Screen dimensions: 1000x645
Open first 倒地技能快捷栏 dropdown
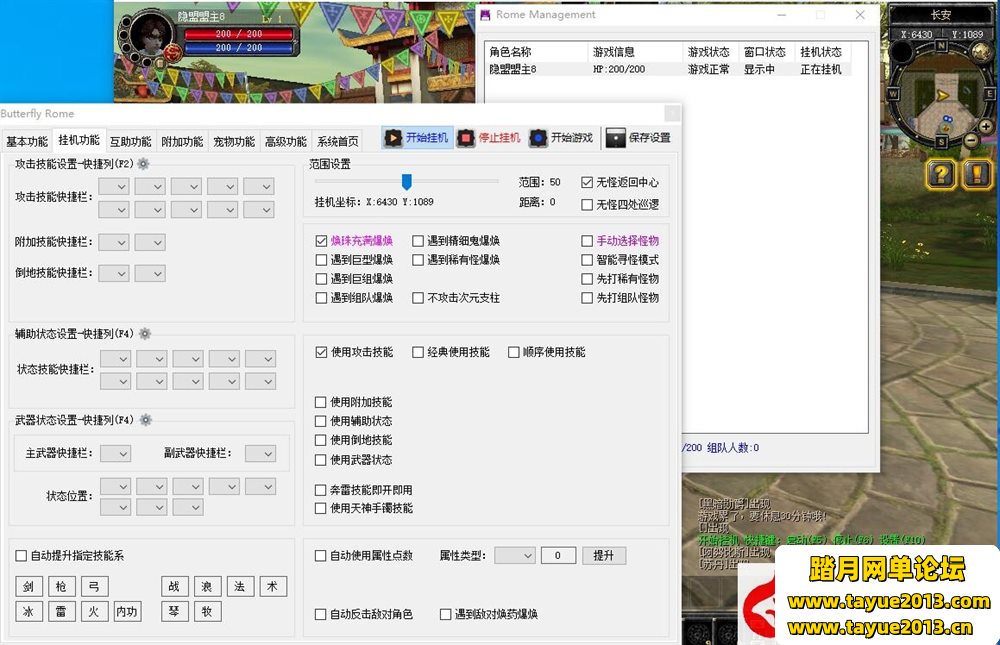pyautogui.click(x=114, y=274)
